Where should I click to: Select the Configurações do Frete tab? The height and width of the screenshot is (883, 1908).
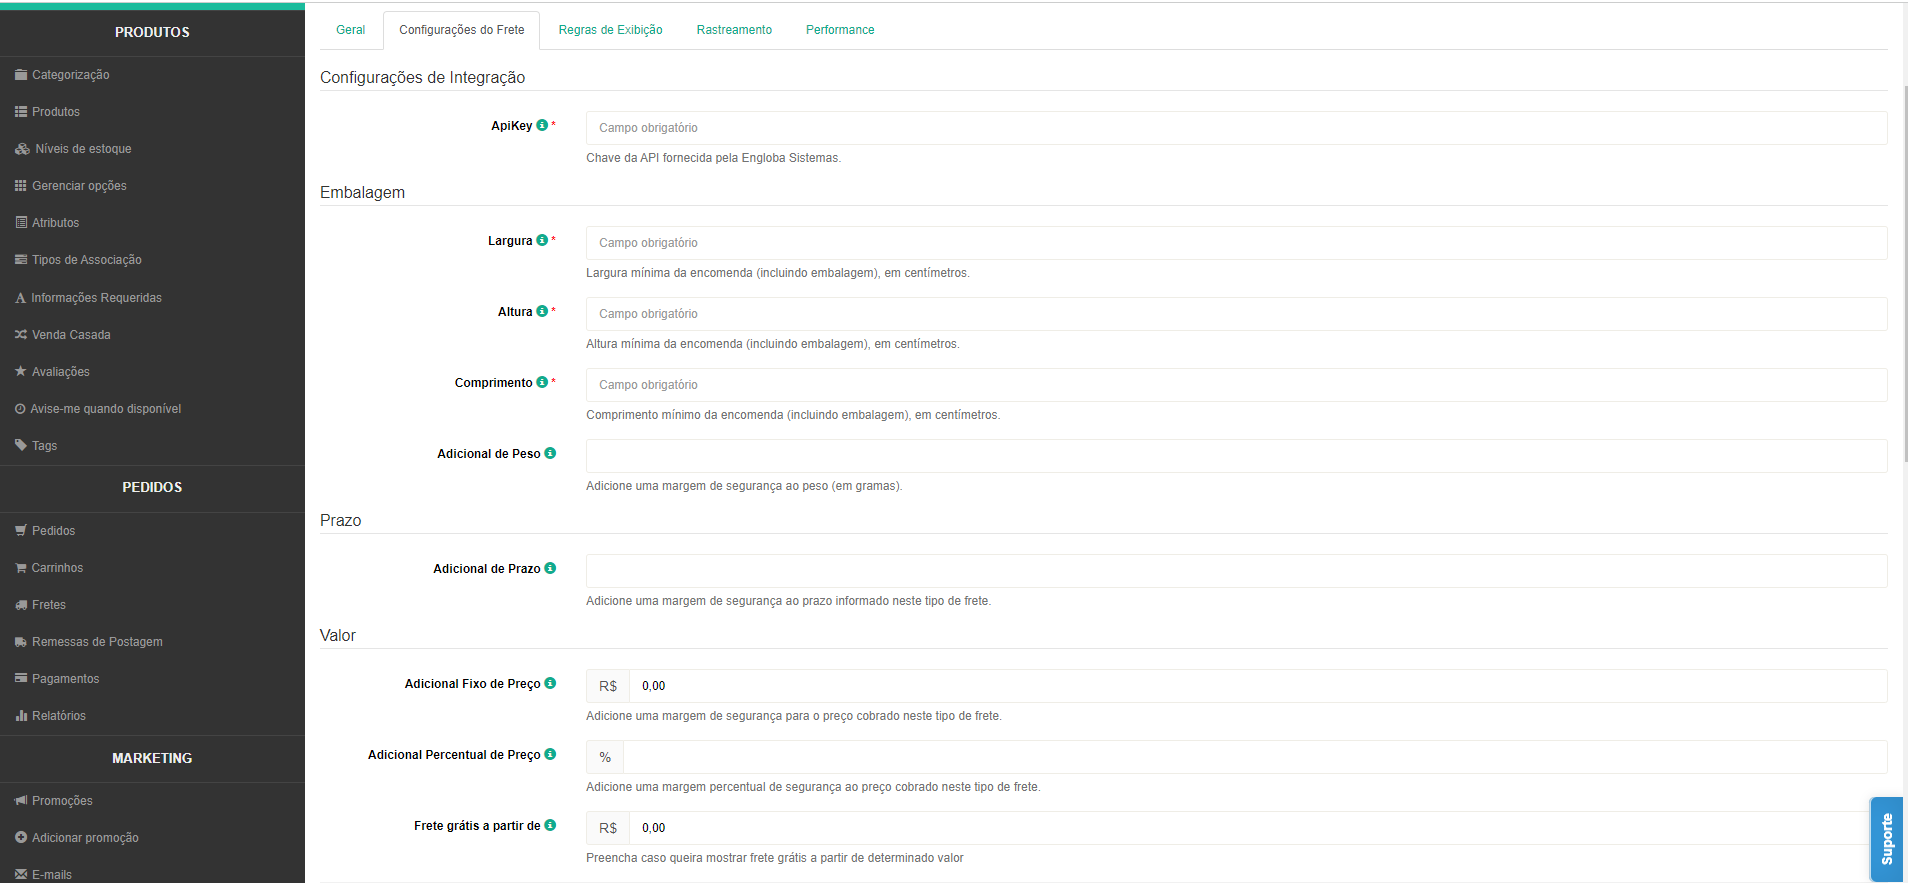click(x=462, y=30)
